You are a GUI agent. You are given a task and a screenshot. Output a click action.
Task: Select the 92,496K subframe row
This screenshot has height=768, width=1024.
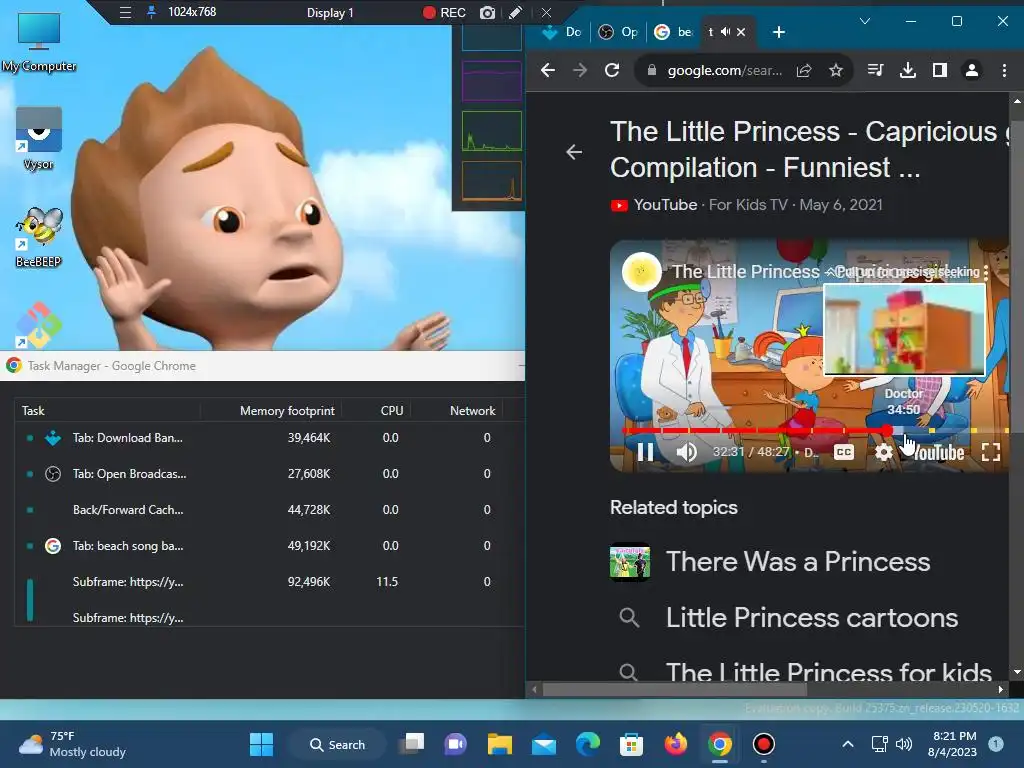click(269, 581)
